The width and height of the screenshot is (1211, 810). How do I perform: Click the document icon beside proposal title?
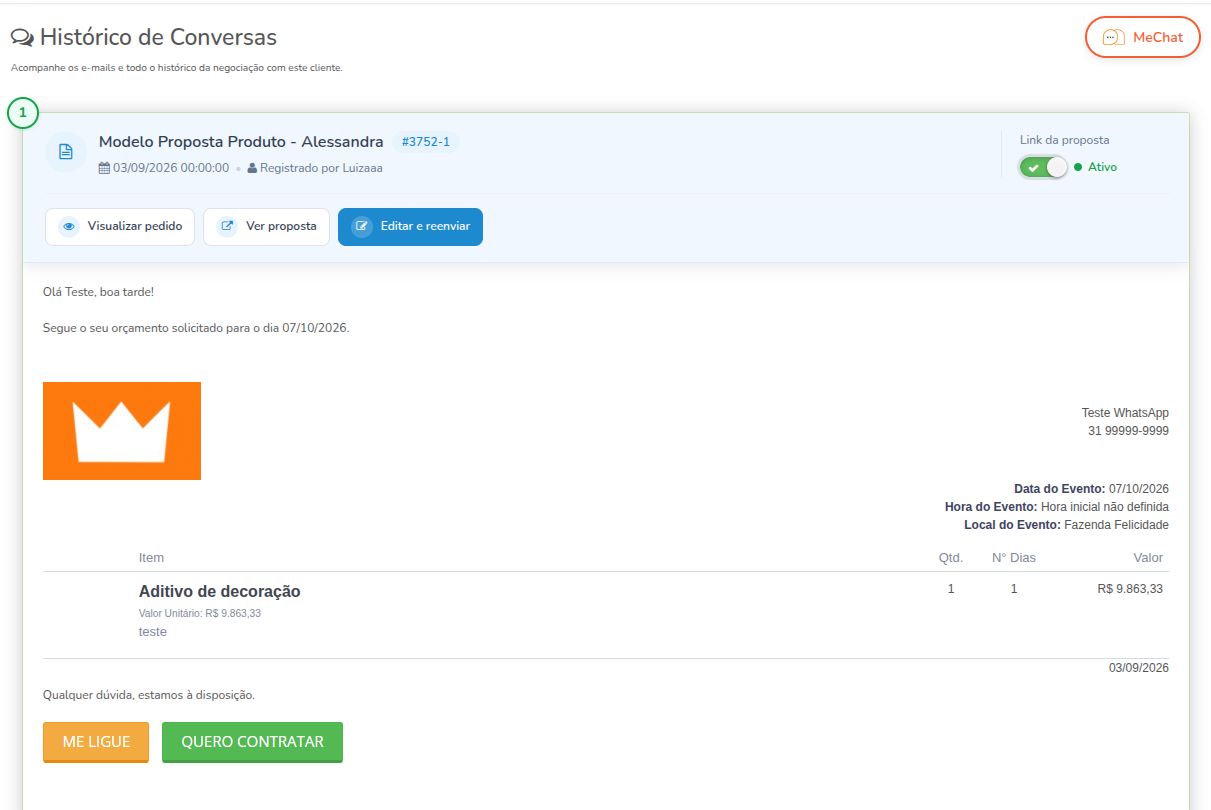pyautogui.click(x=66, y=152)
